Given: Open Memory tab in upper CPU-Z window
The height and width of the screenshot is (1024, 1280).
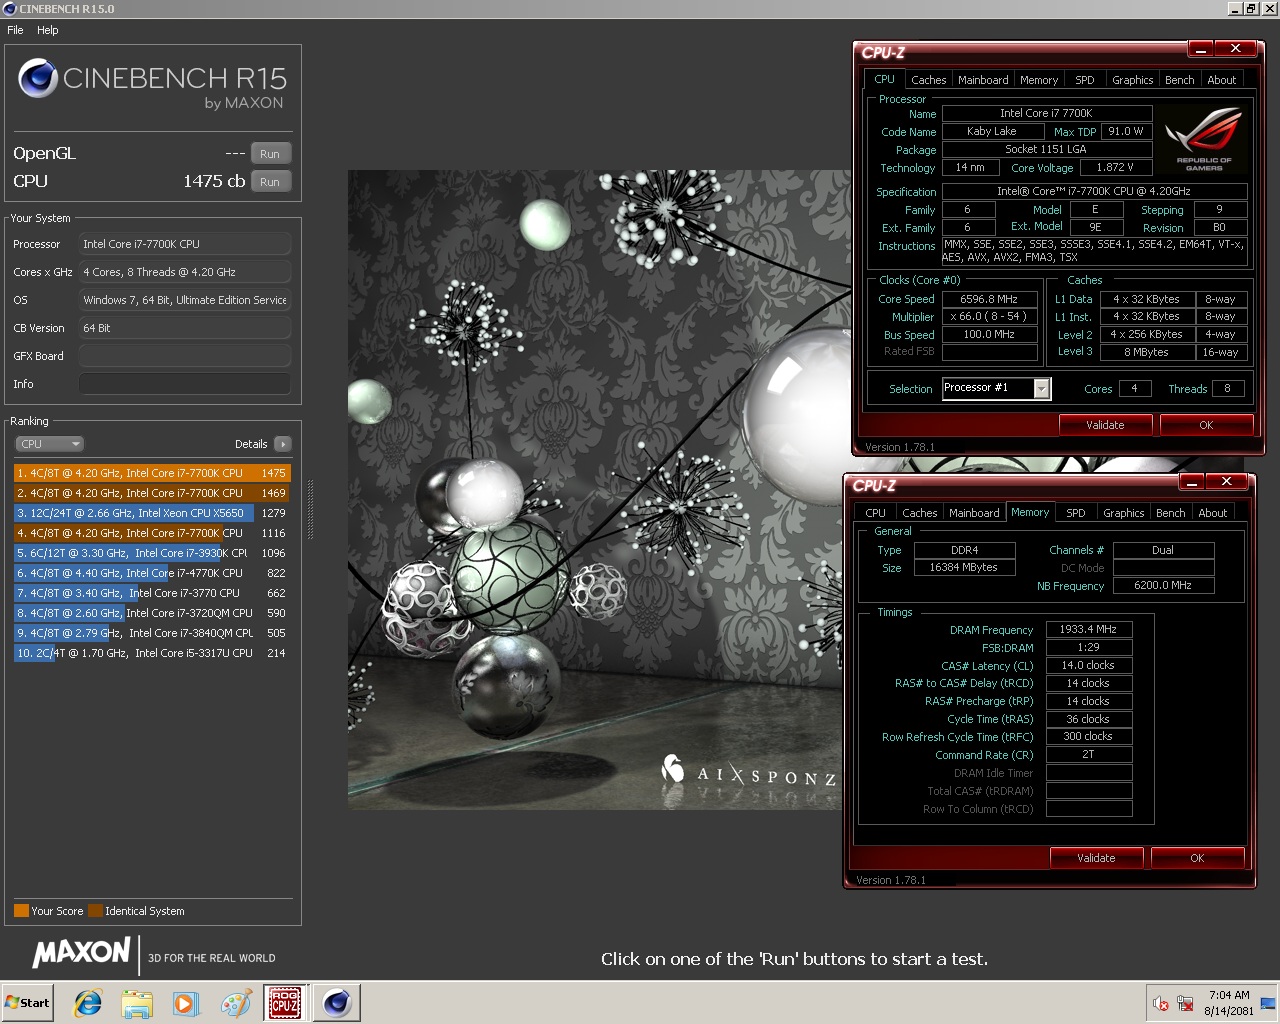Looking at the screenshot, I should coord(1039,80).
